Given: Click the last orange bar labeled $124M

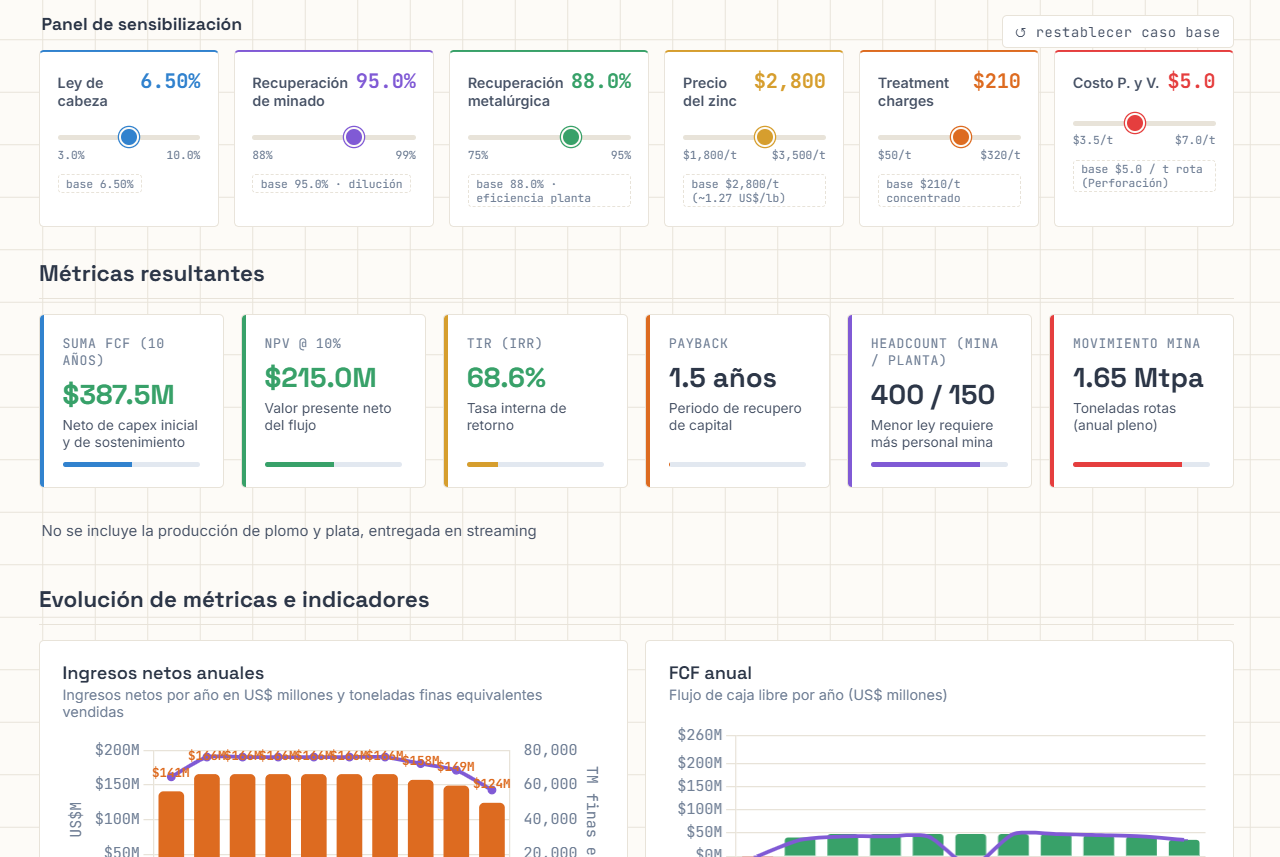Looking at the screenshot, I should pyautogui.click(x=492, y=830).
